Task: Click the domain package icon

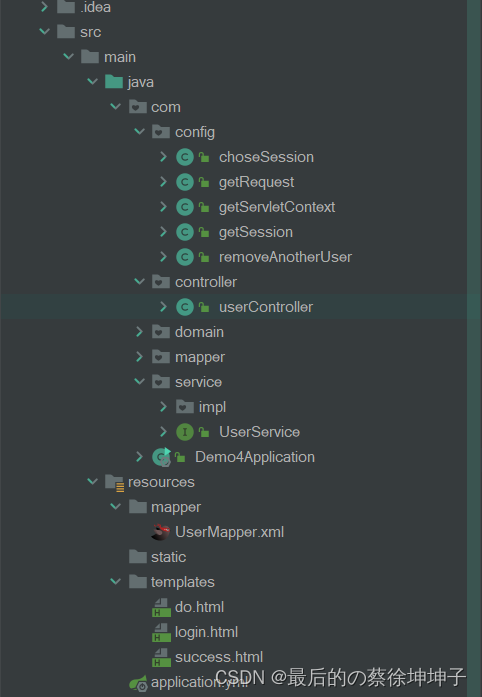Action: pos(161,332)
